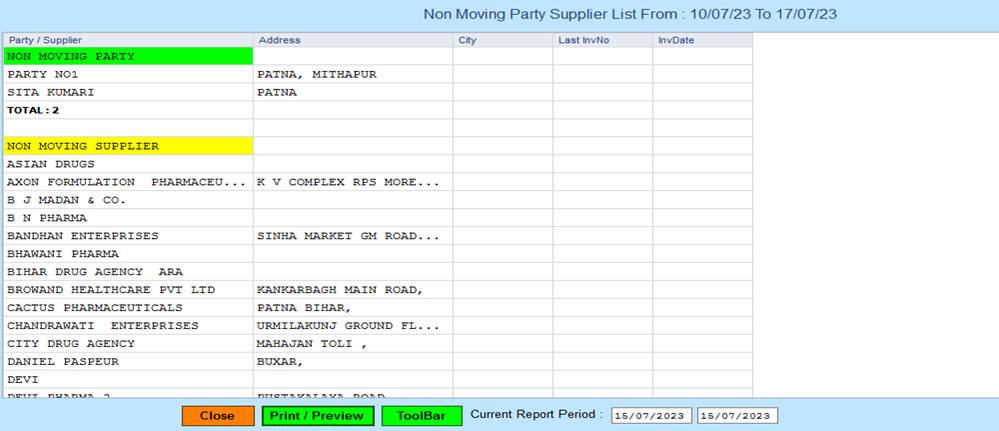This screenshot has height=431, width=999.
Task: Click the City column header
Action: point(502,40)
